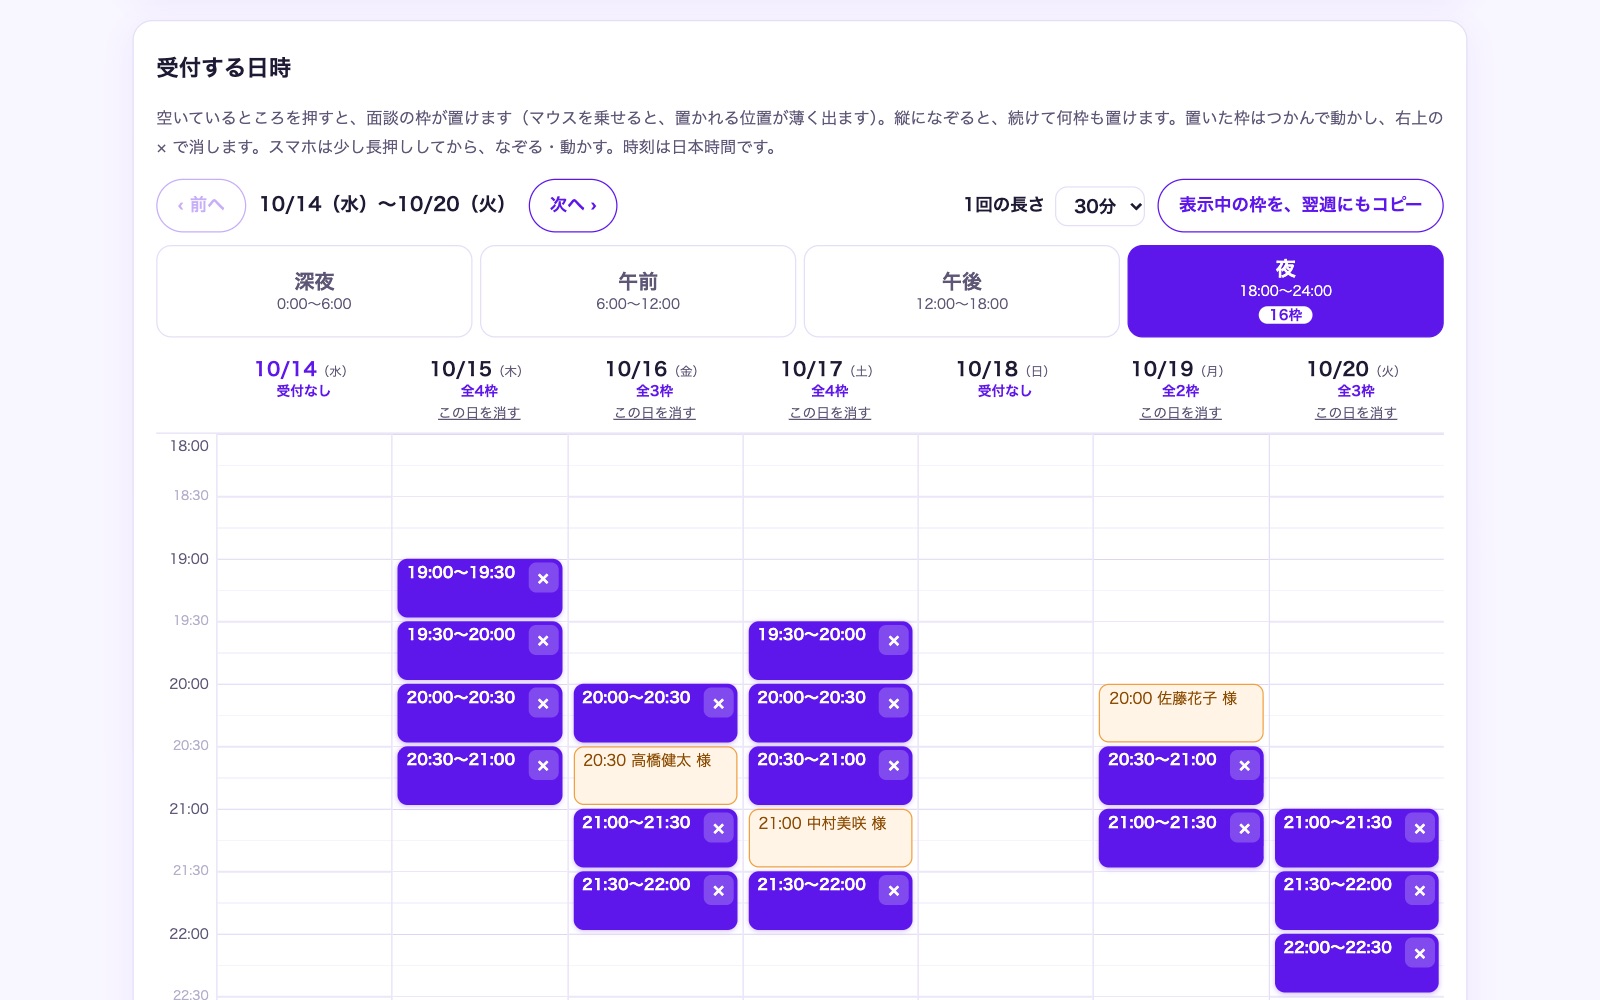Click the date range 10/14(水)~10/20(火)

point(383,204)
